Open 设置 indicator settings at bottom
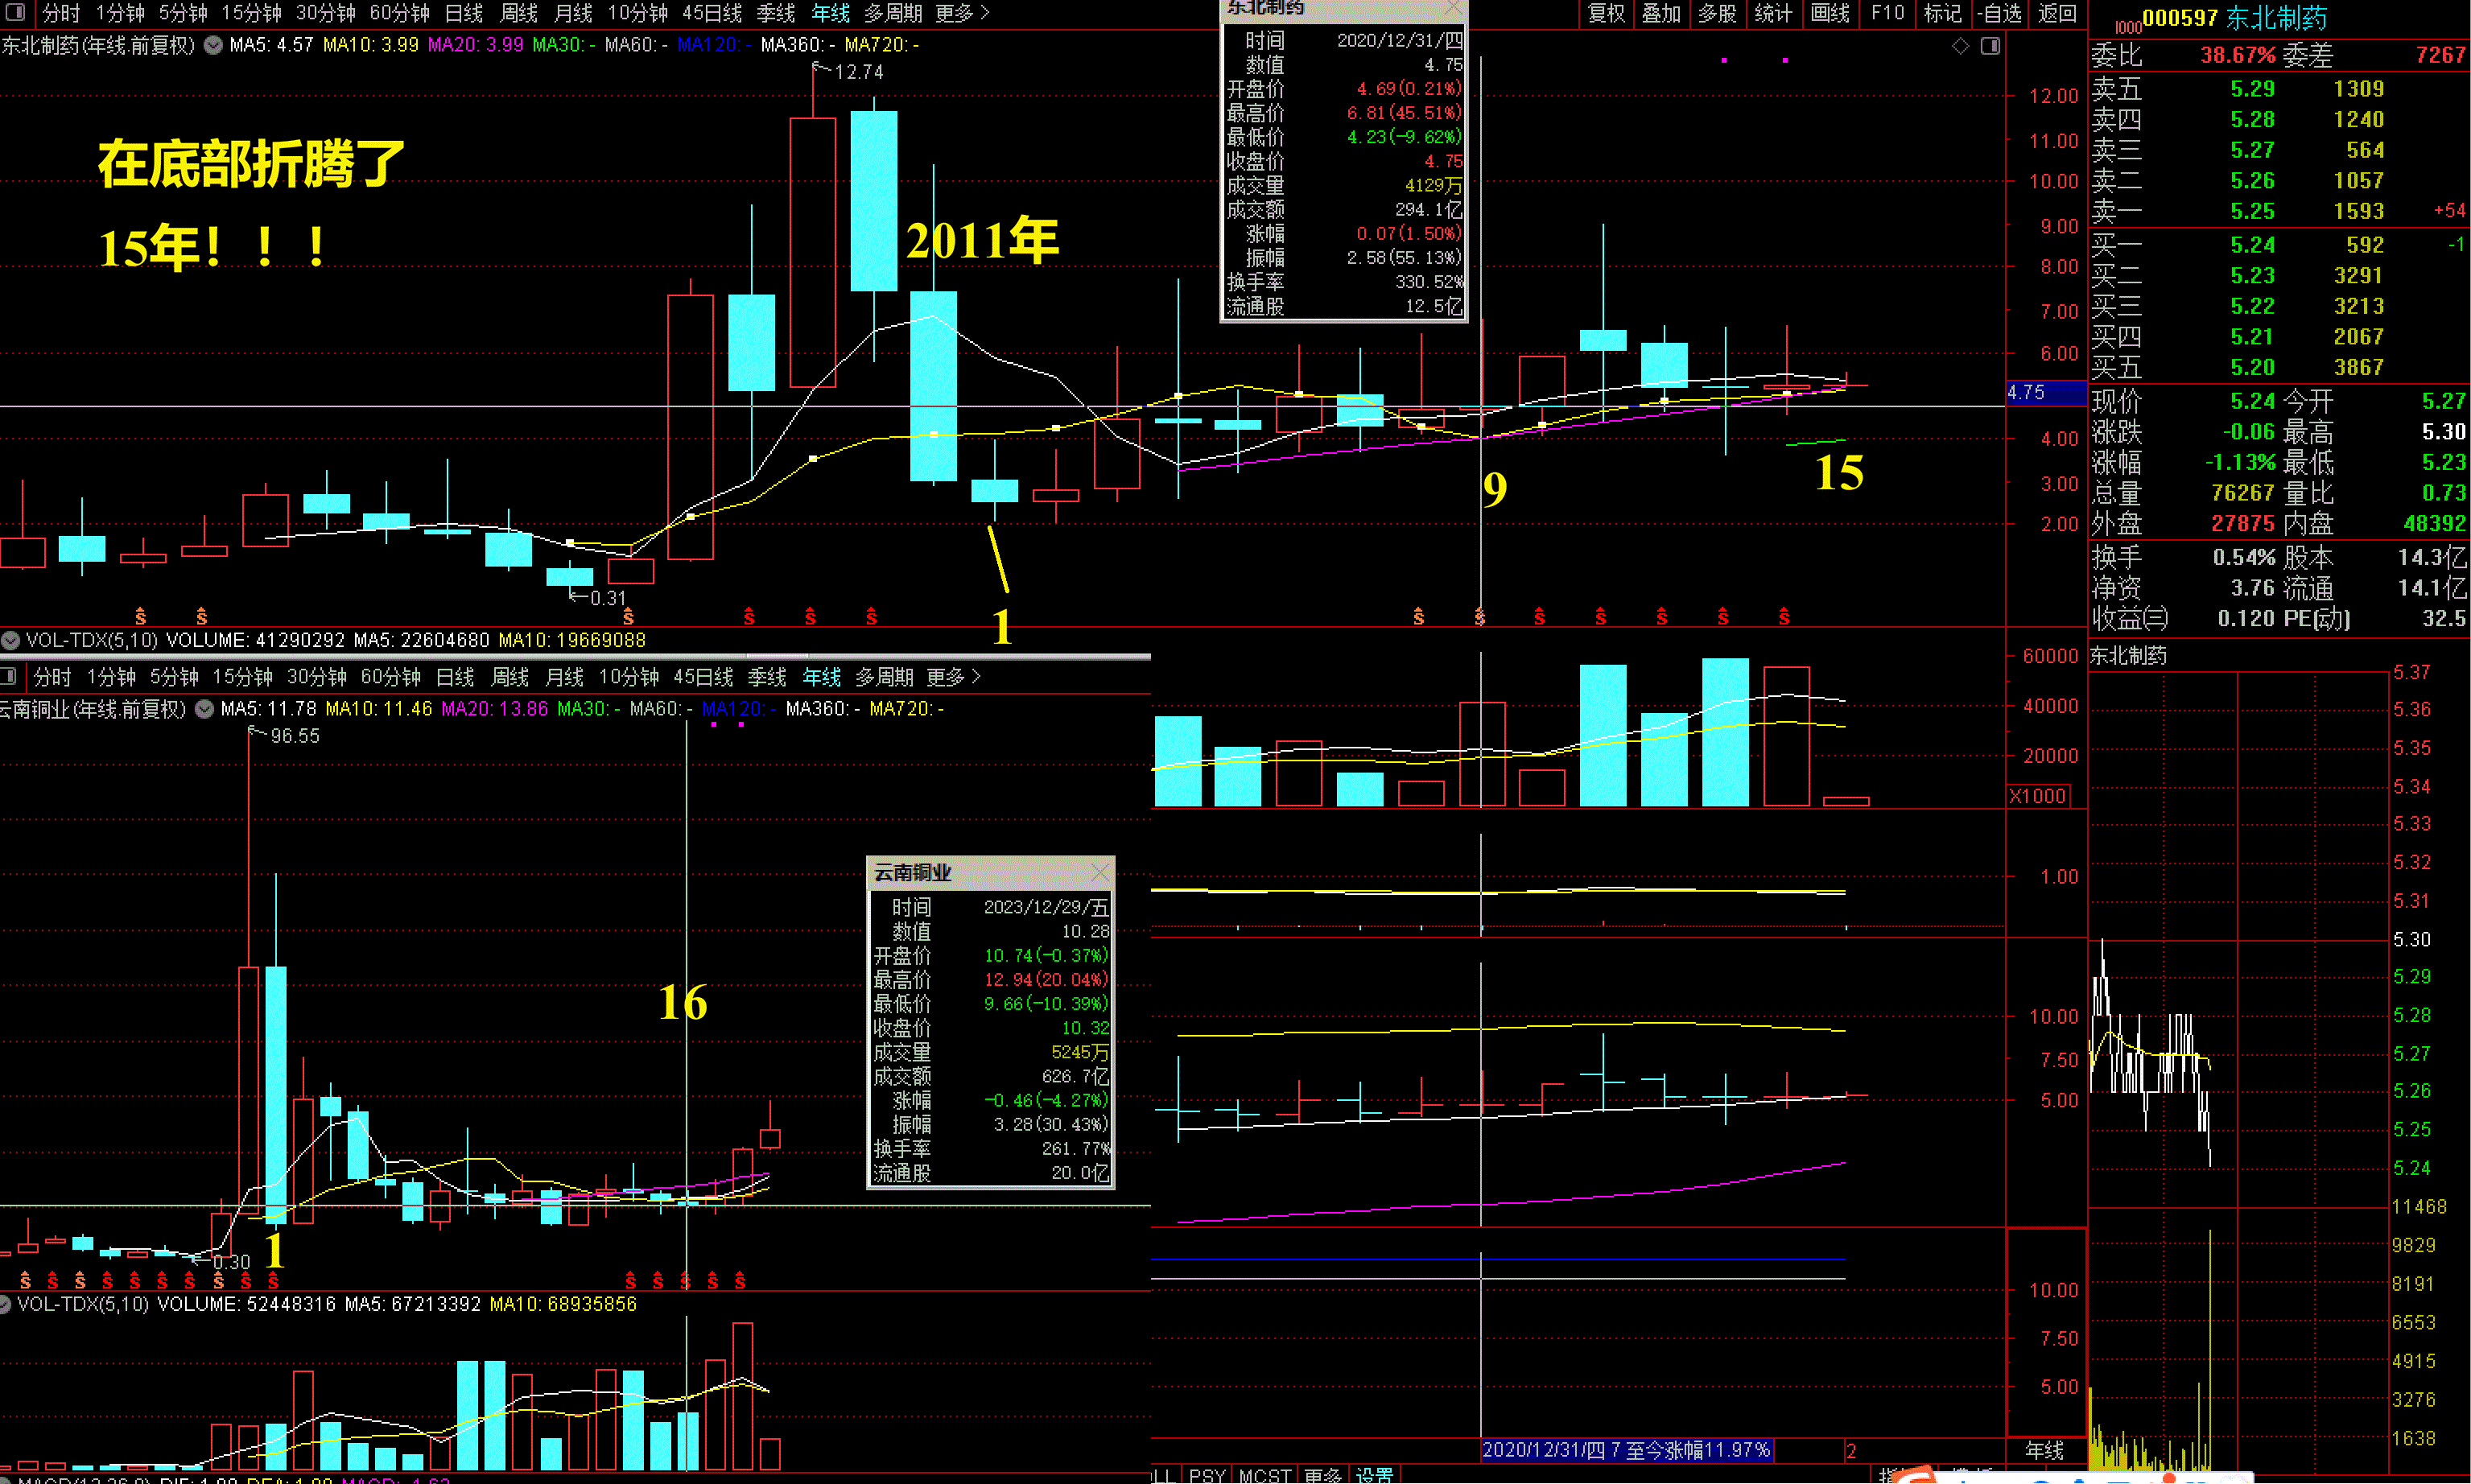Viewport: 2471px width, 1484px height. [x=1373, y=1475]
